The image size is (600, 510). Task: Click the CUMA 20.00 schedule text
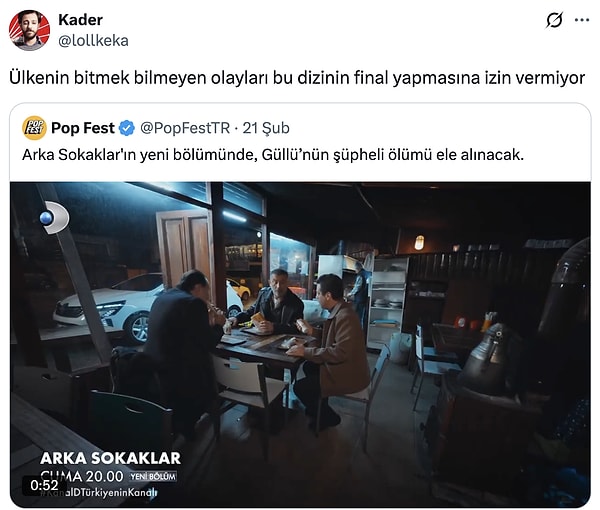pyautogui.click(x=82, y=477)
